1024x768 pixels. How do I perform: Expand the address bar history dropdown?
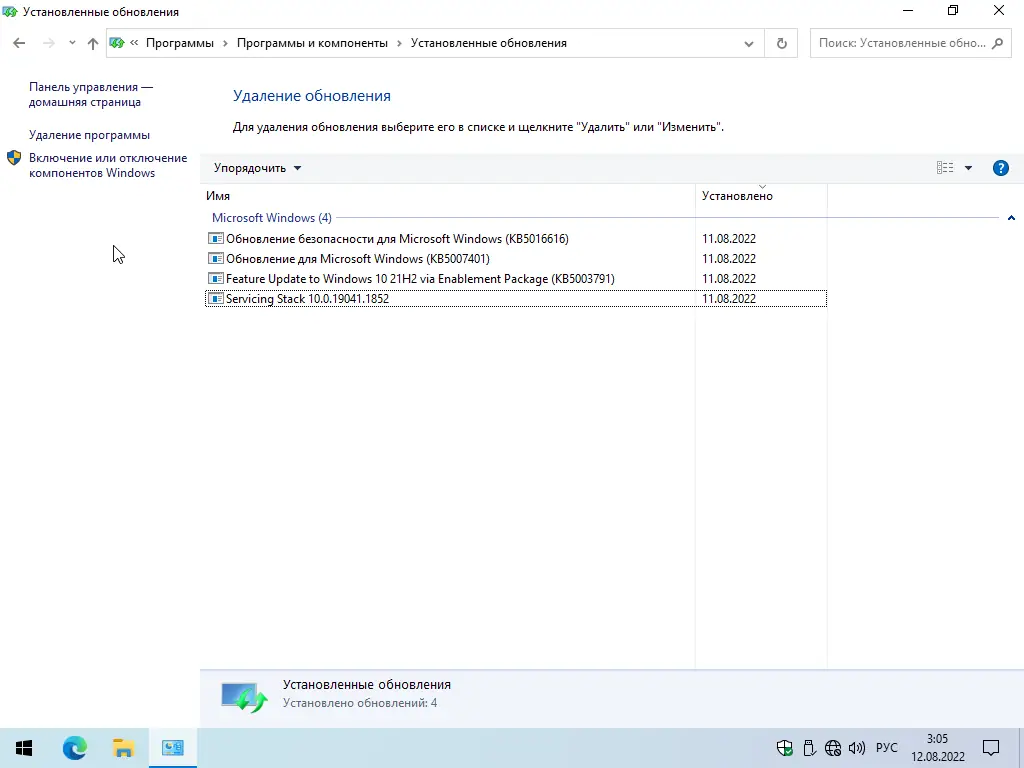click(x=748, y=44)
